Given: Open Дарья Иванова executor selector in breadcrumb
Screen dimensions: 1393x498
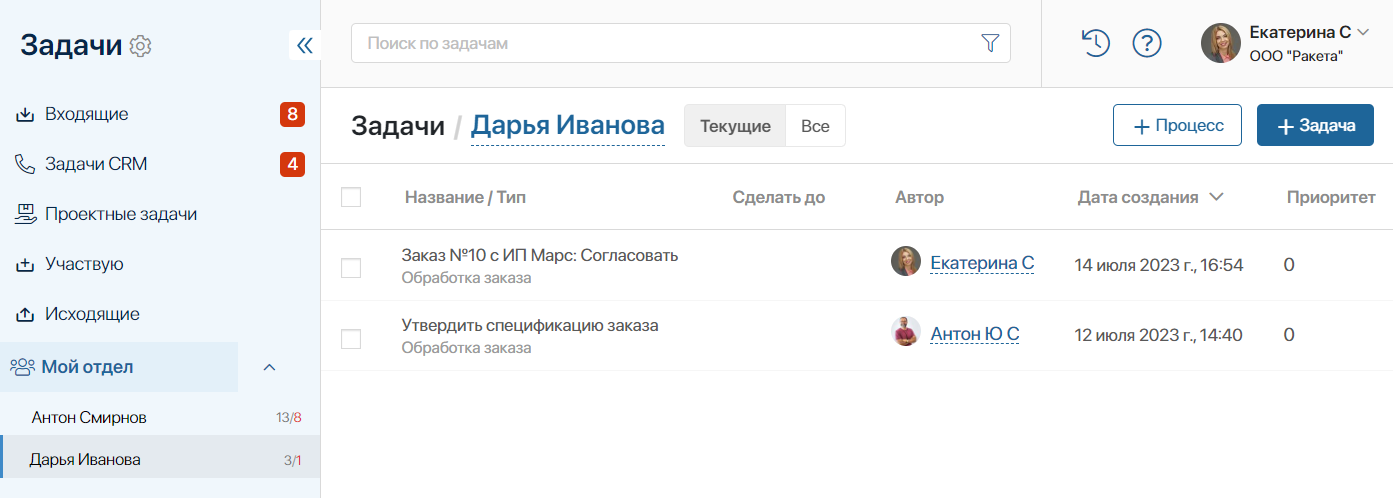Looking at the screenshot, I should pyautogui.click(x=567, y=127).
